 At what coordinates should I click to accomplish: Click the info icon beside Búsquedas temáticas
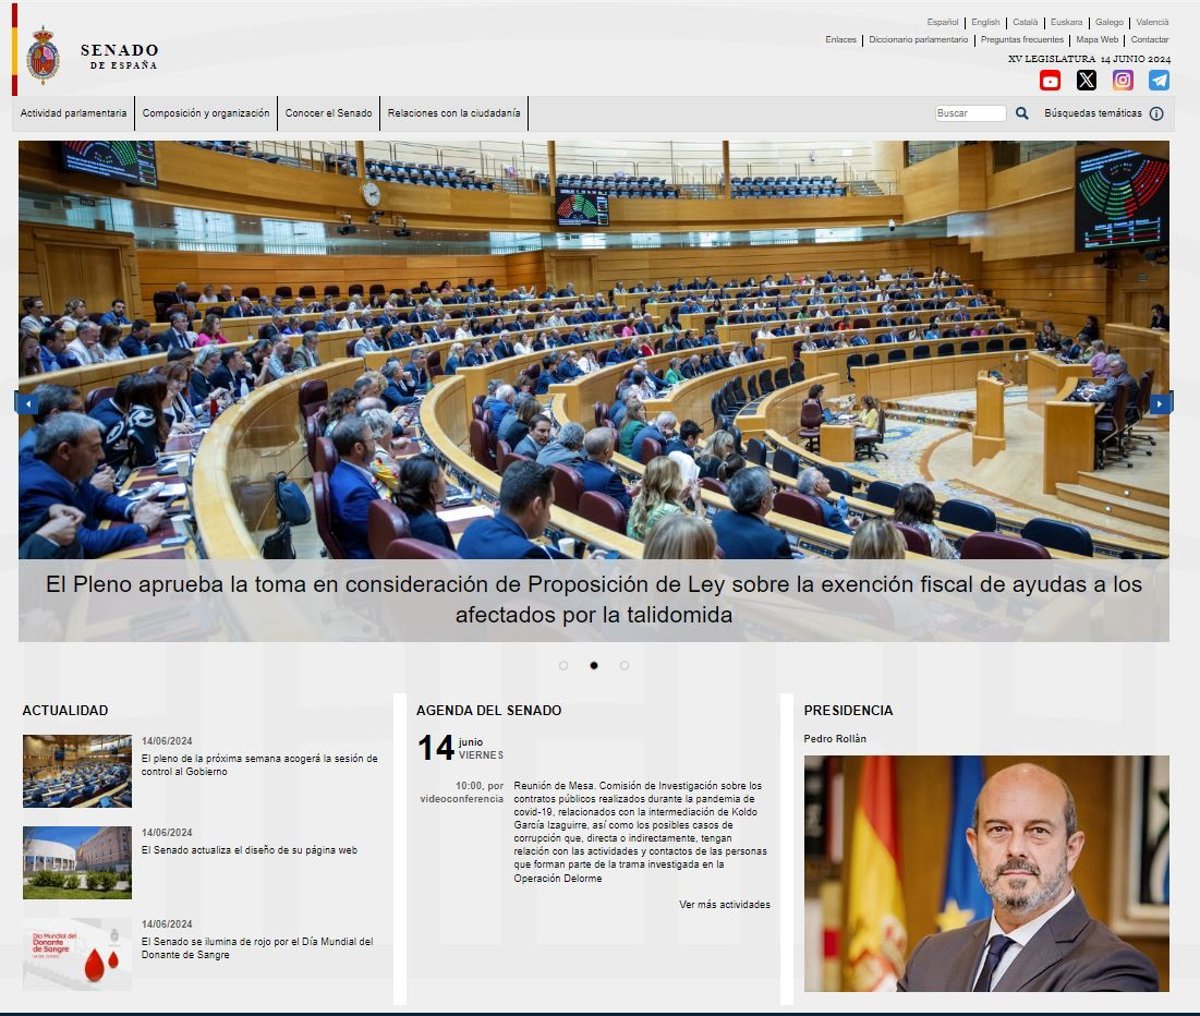coord(1157,114)
